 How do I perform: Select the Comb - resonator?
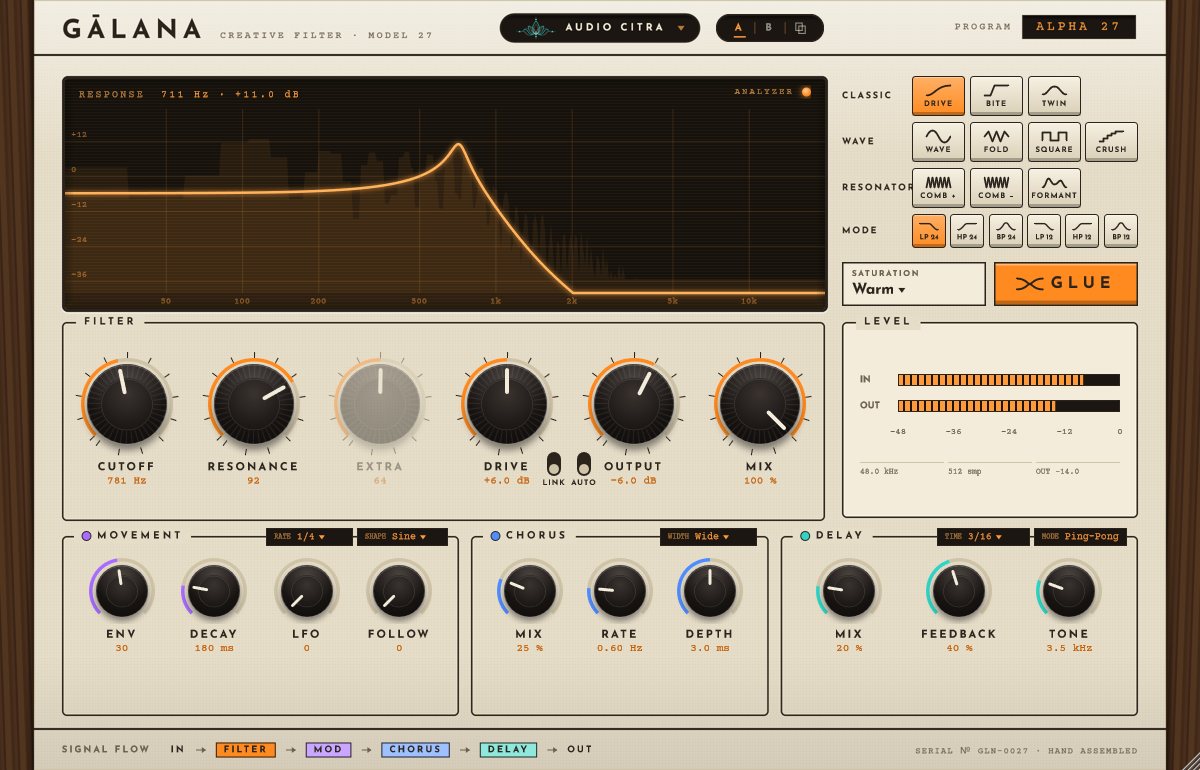pyautogui.click(x=996, y=187)
